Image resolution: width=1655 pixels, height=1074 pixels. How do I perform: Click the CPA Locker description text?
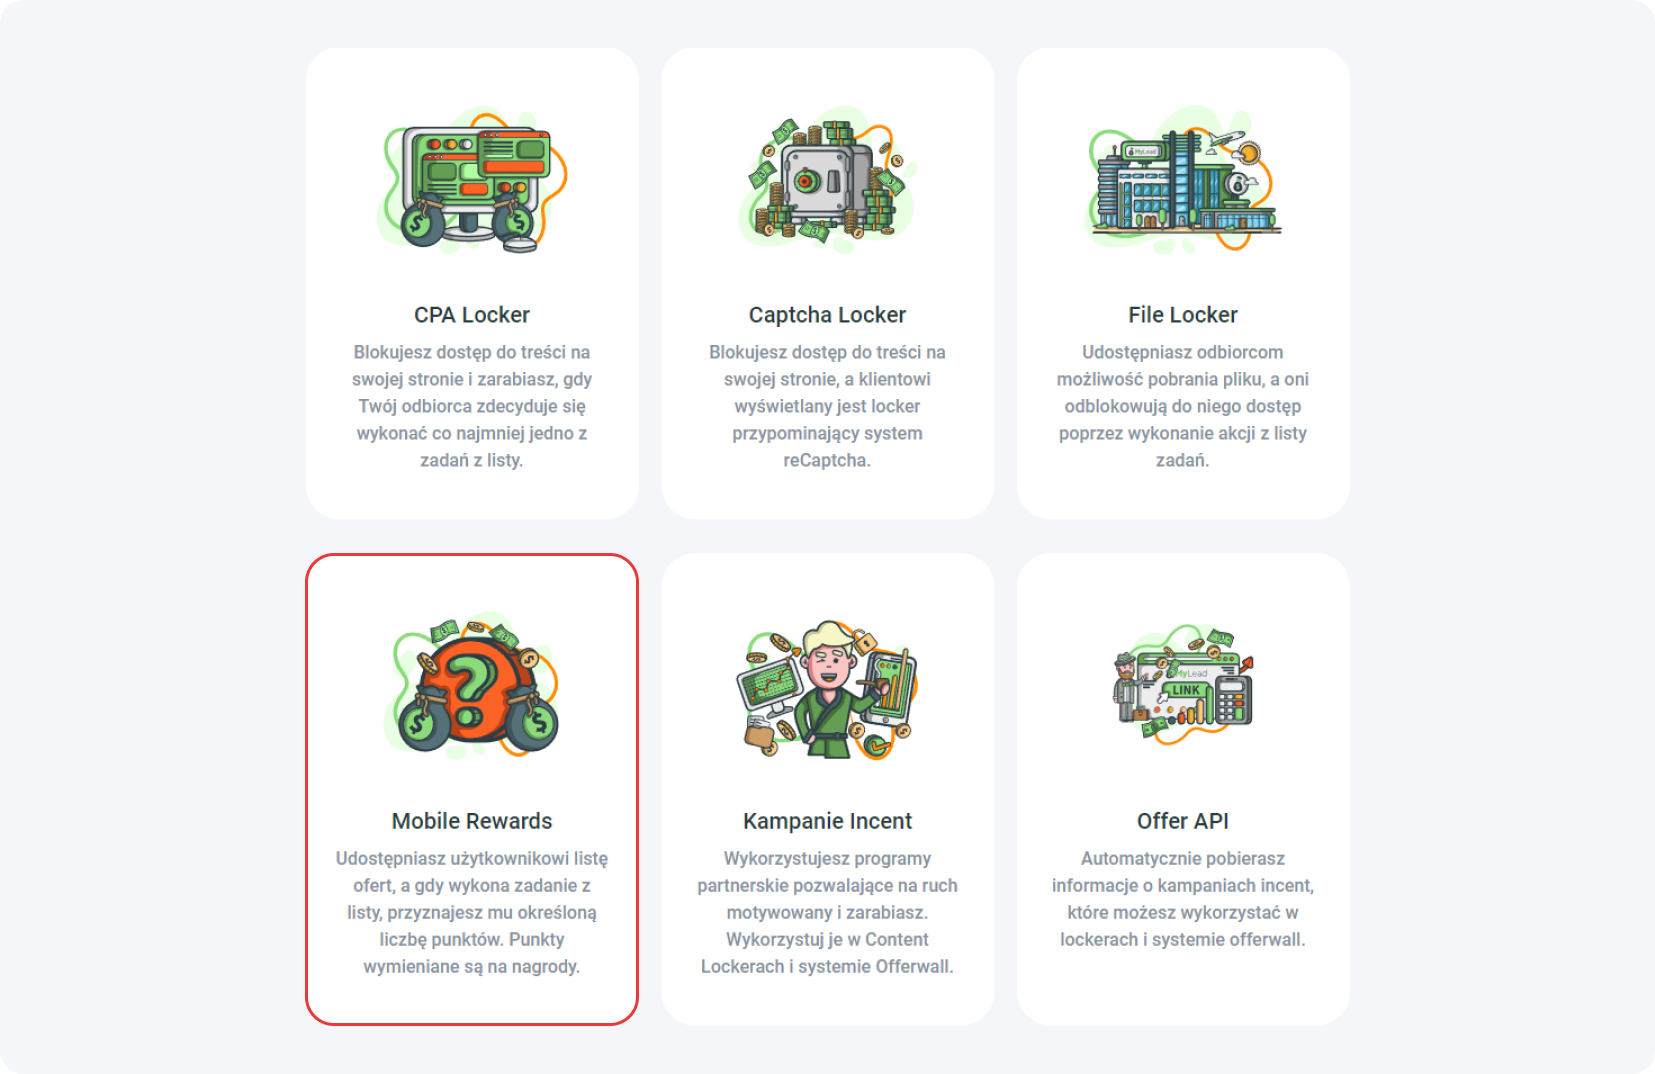472,406
